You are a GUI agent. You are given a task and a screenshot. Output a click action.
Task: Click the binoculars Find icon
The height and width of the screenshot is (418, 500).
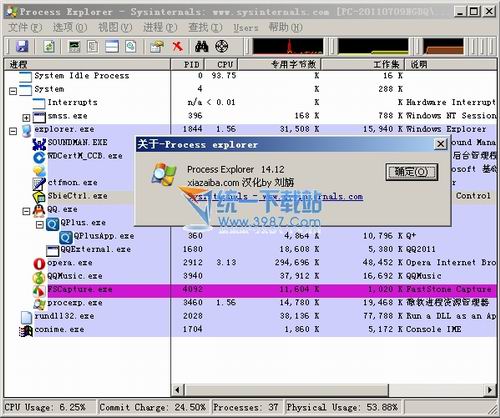201,46
